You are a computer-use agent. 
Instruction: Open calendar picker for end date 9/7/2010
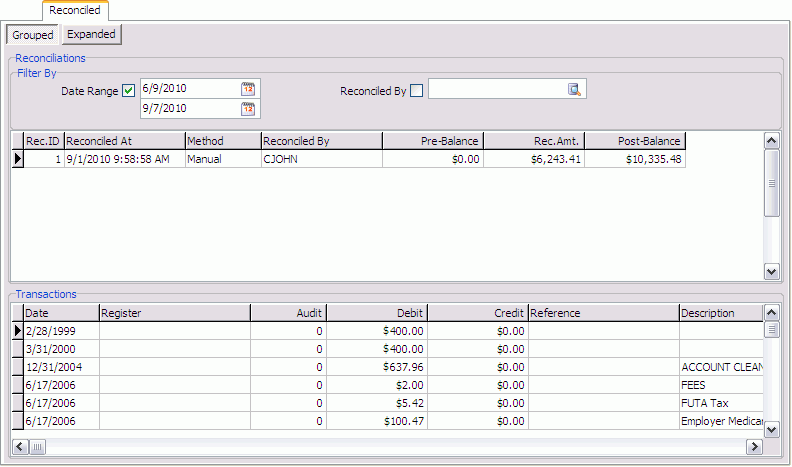pyautogui.click(x=248, y=108)
